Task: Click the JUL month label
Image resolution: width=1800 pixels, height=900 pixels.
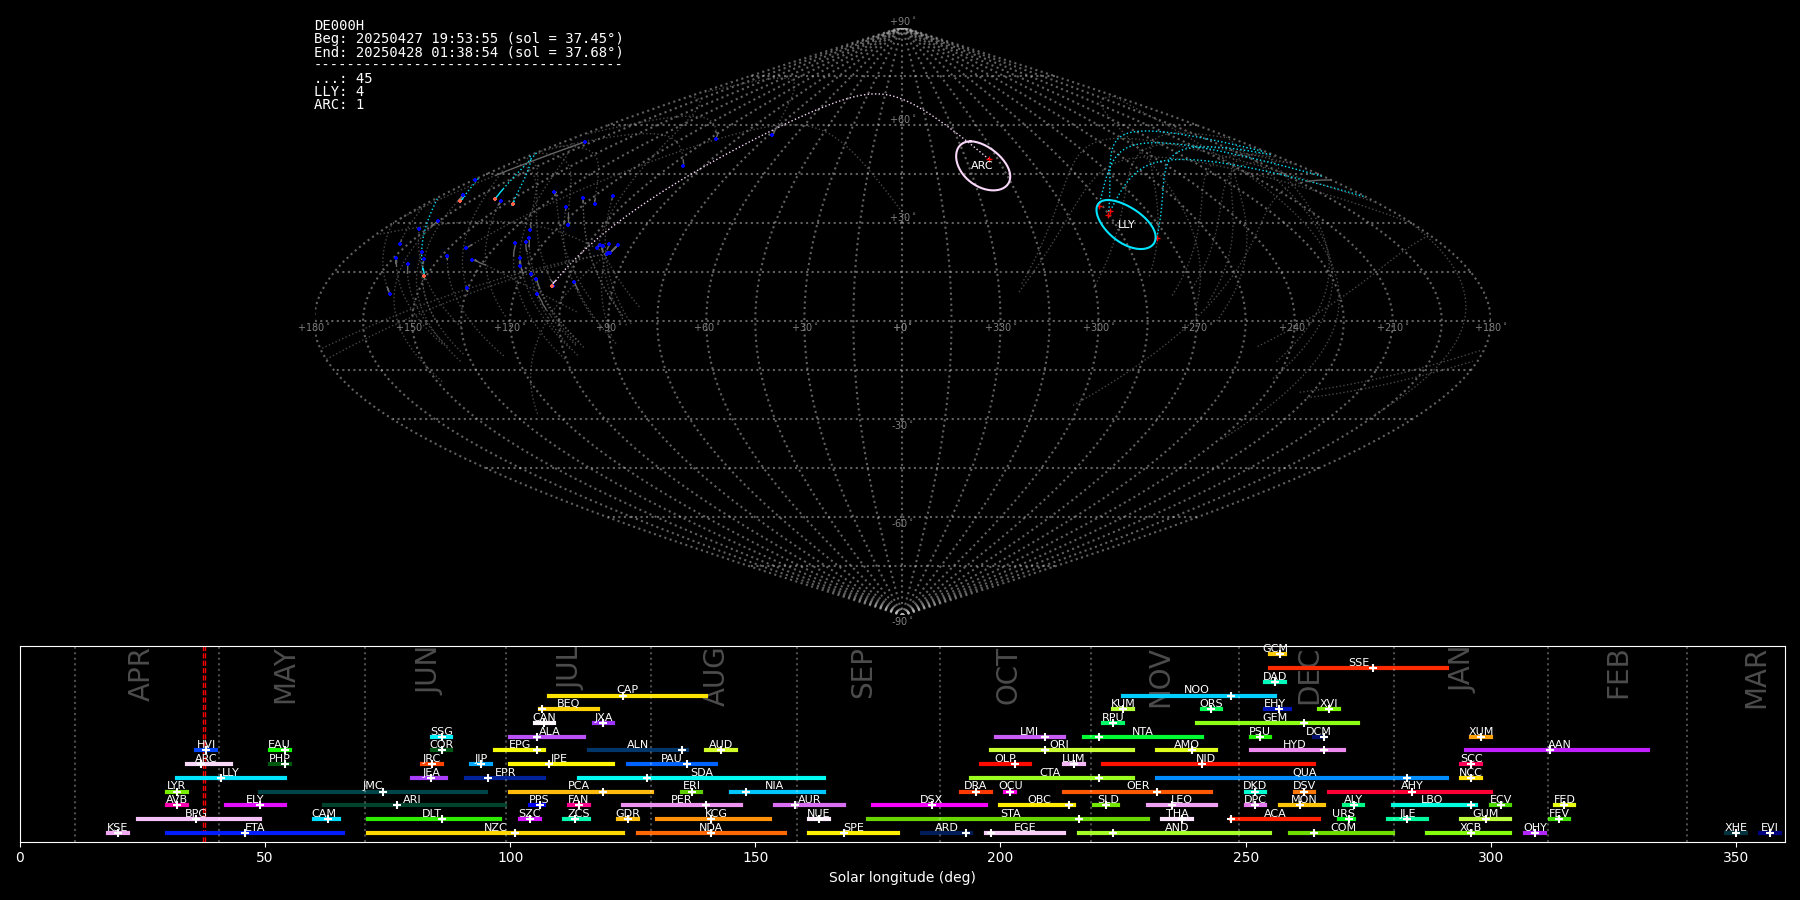Action: point(568,668)
